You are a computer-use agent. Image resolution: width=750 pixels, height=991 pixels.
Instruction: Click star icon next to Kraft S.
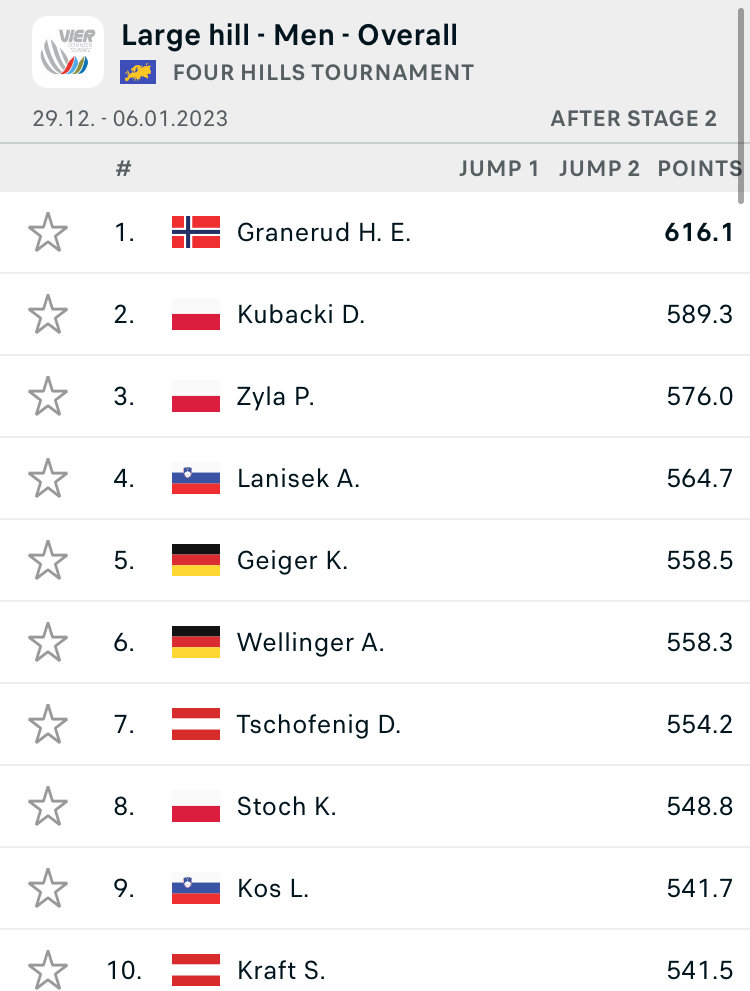click(x=48, y=970)
